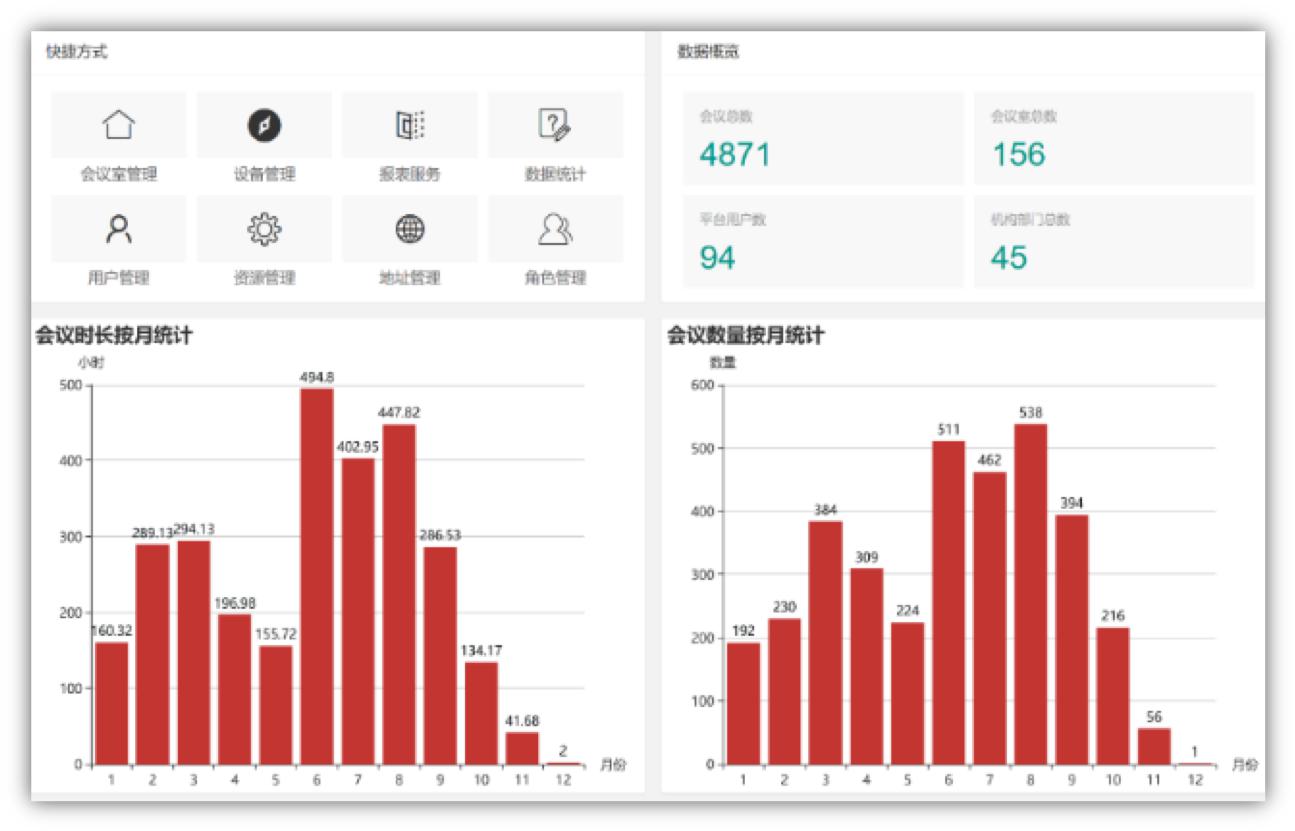
Task: Open the 地址管理 globe icon
Action: tap(410, 229)
